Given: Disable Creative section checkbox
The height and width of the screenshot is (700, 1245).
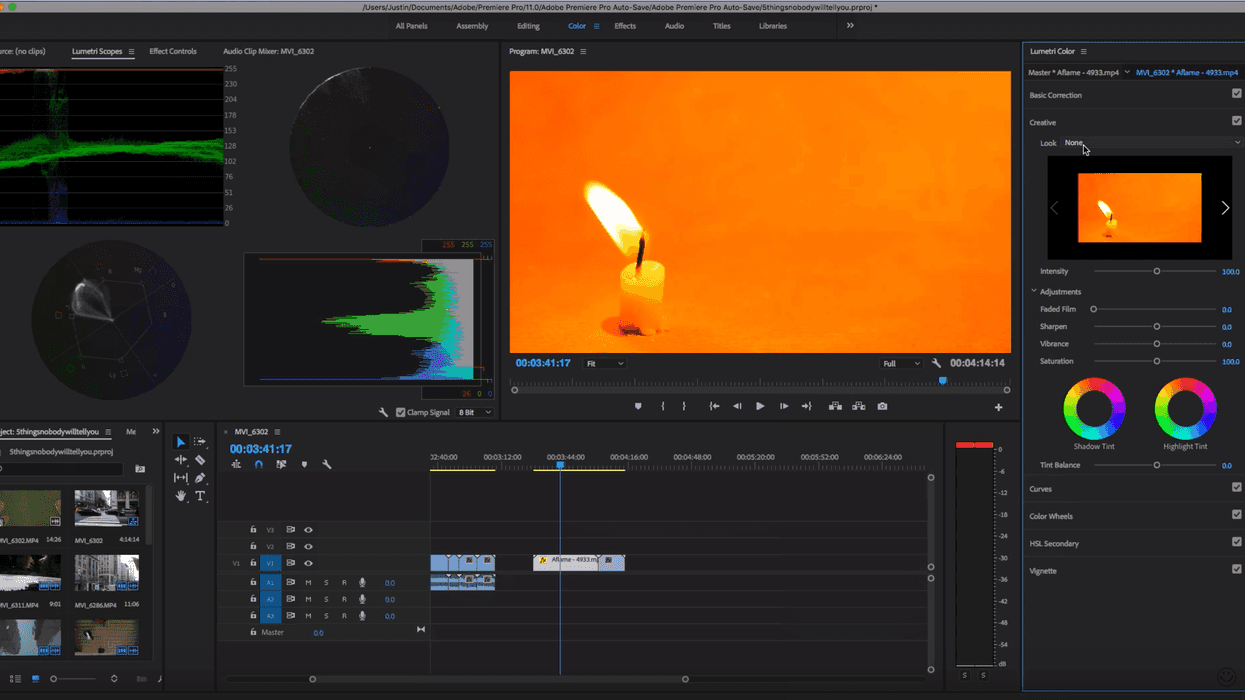Looking at the screenshot, I should [x=1236, y=121].
